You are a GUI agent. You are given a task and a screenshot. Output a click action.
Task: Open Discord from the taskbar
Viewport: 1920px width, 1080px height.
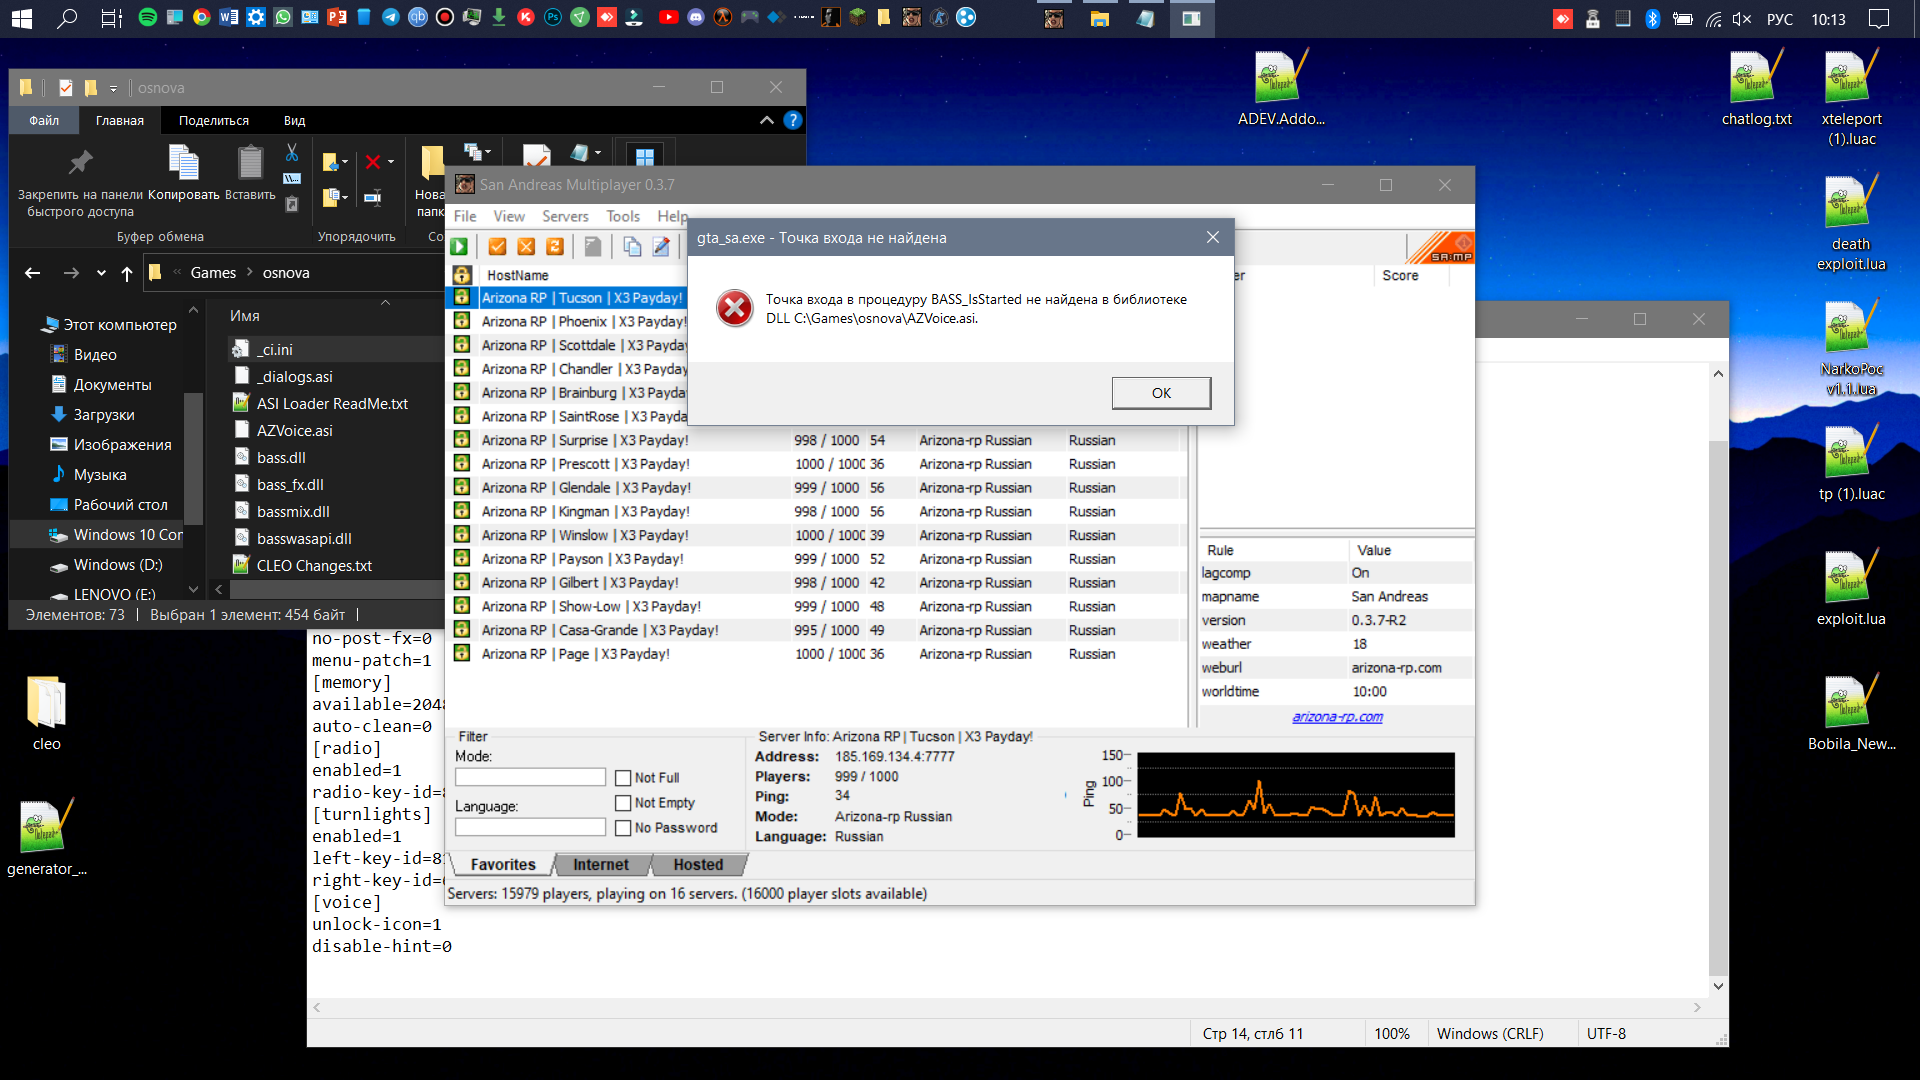click(x=696, y=18)
